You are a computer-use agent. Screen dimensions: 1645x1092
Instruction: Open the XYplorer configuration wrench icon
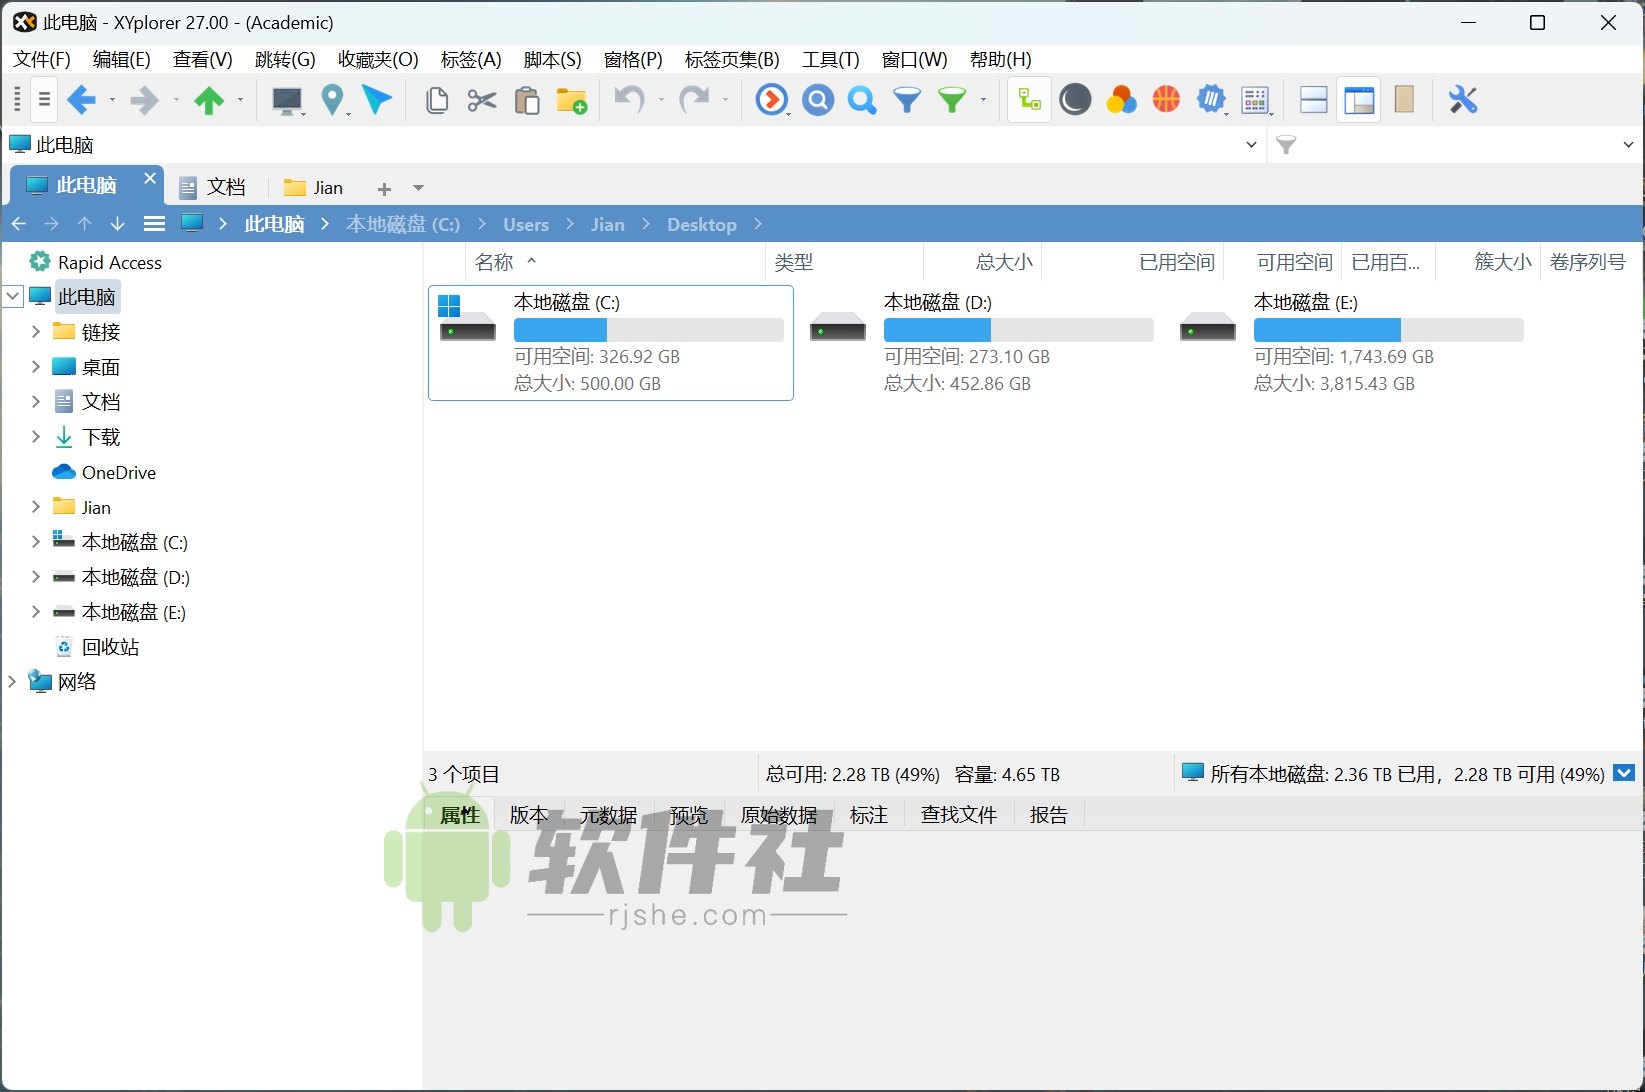point(1463,100)
